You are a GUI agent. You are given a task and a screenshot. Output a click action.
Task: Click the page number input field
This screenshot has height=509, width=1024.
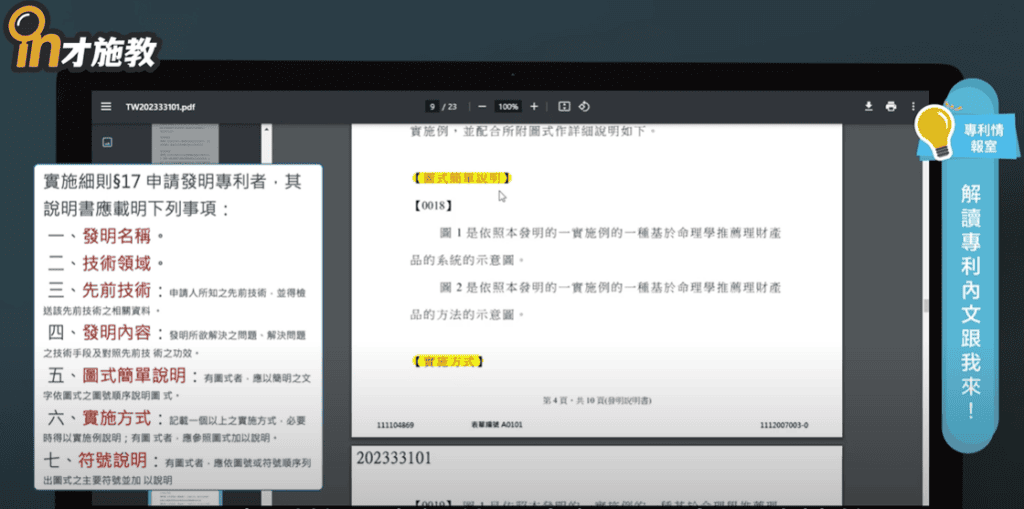[x=432, y=106]
